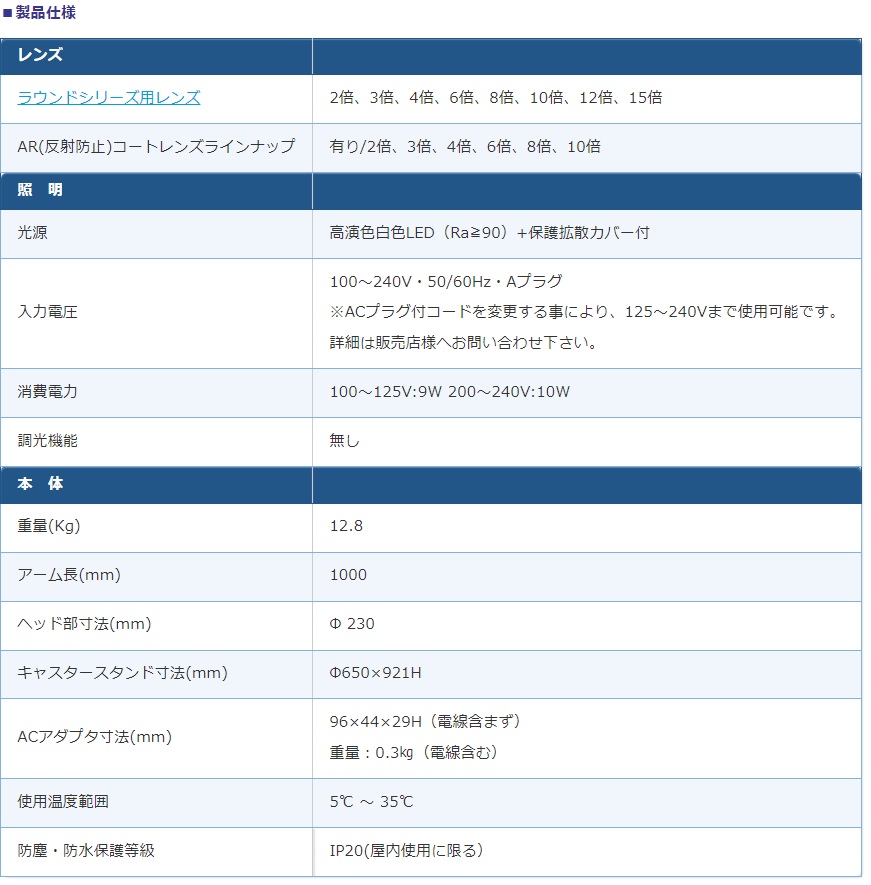Click the Φ650×921H value

(375, 673)
